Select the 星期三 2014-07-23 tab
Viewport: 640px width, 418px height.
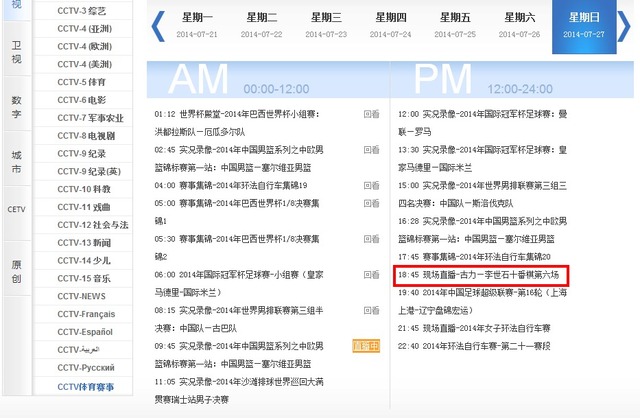326,25
